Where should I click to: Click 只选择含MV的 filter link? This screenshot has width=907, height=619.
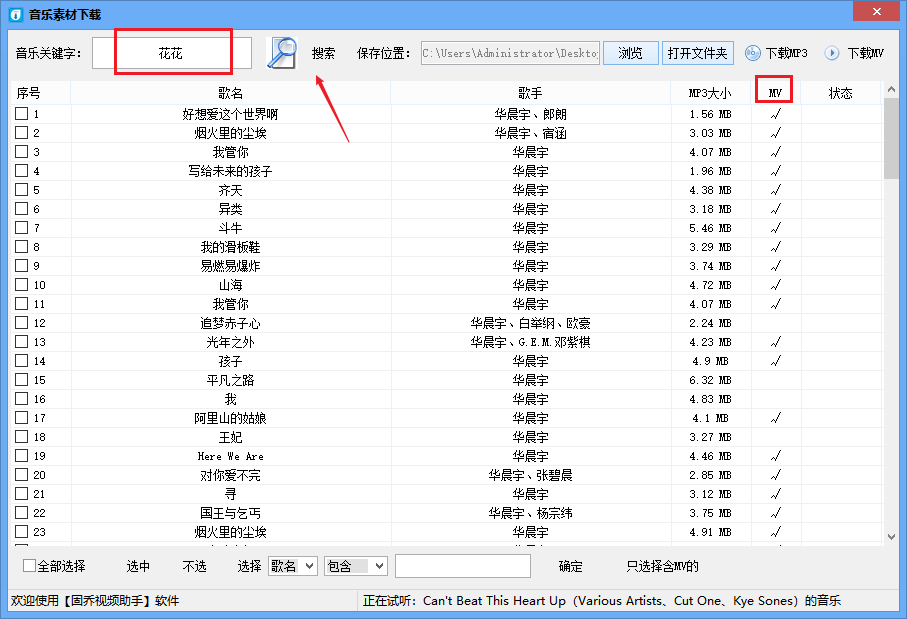[x=662, y=566]
